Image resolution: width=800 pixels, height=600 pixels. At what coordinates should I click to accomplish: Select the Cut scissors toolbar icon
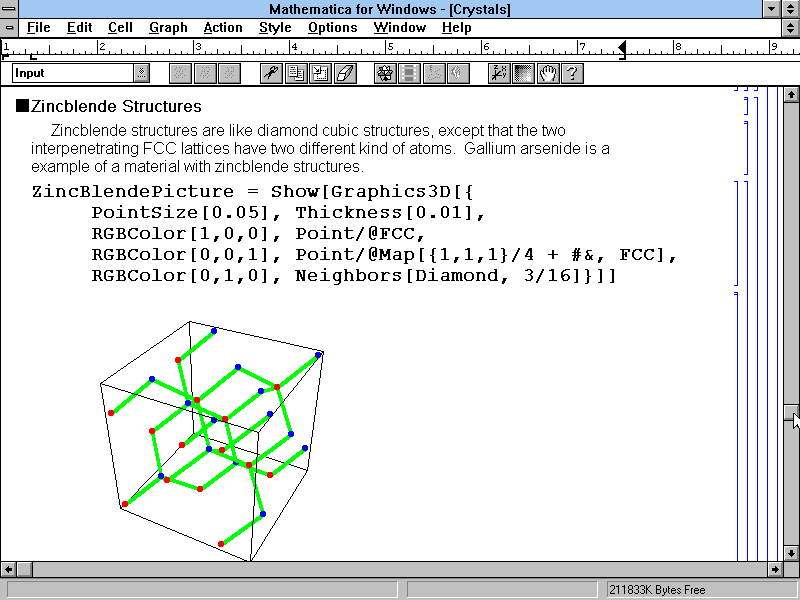271,73
